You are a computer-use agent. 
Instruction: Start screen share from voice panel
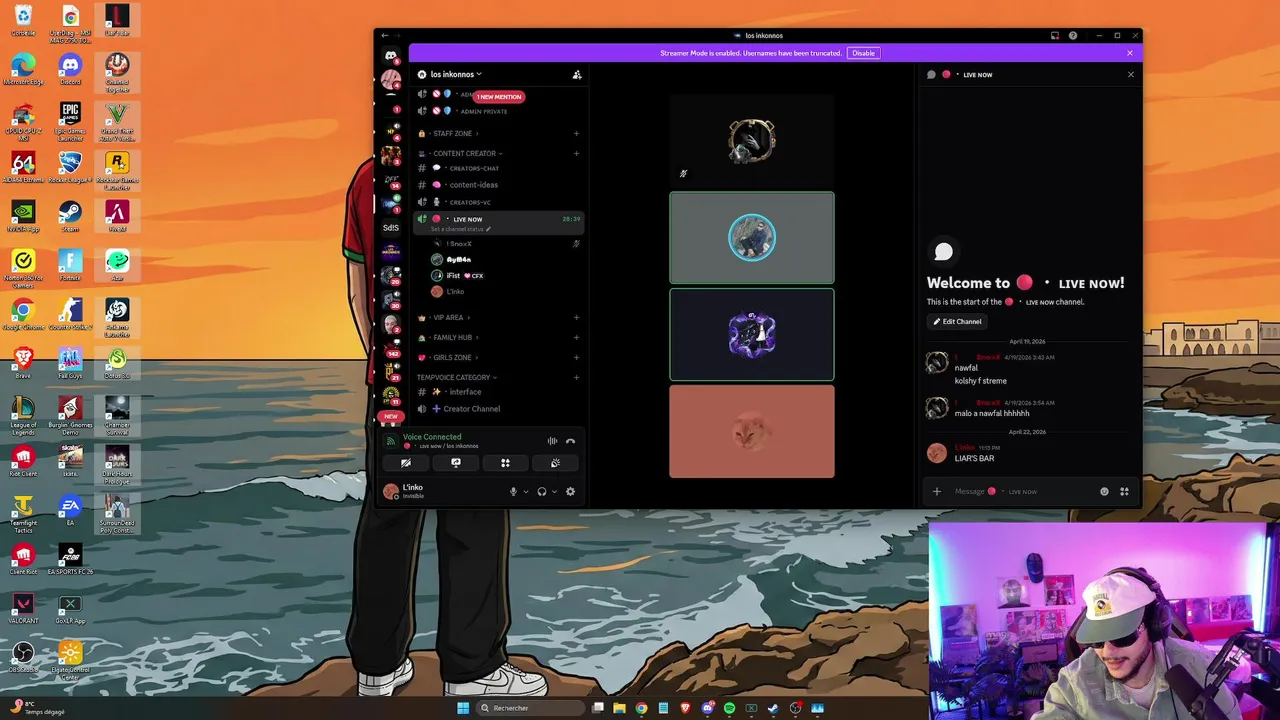coord(456,463)
